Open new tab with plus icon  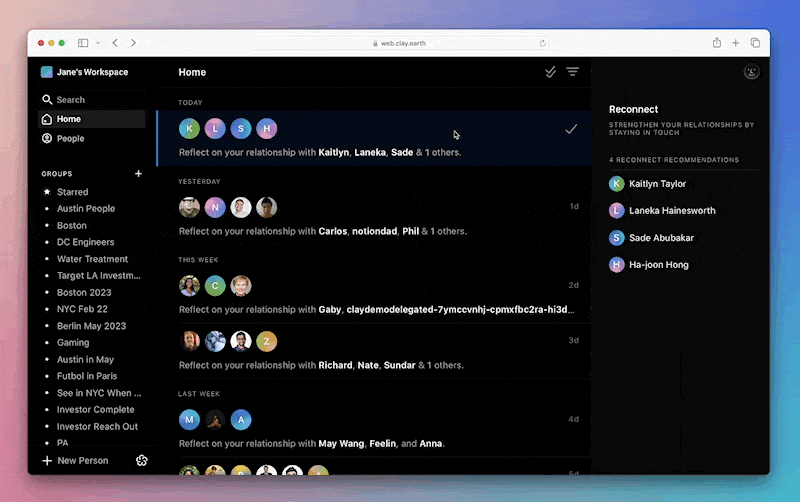735,43
